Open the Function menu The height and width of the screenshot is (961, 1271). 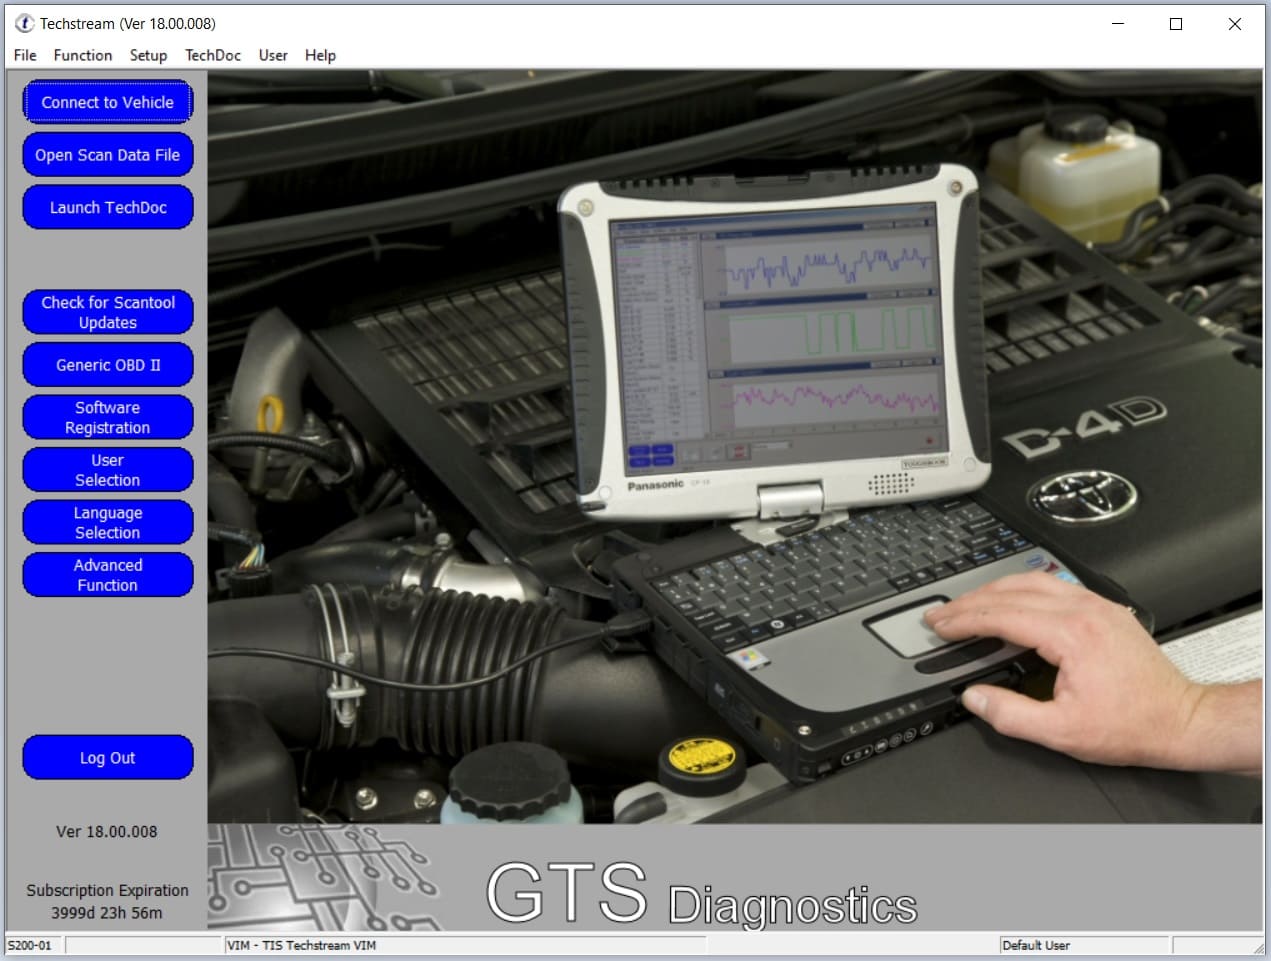(83, 55)
